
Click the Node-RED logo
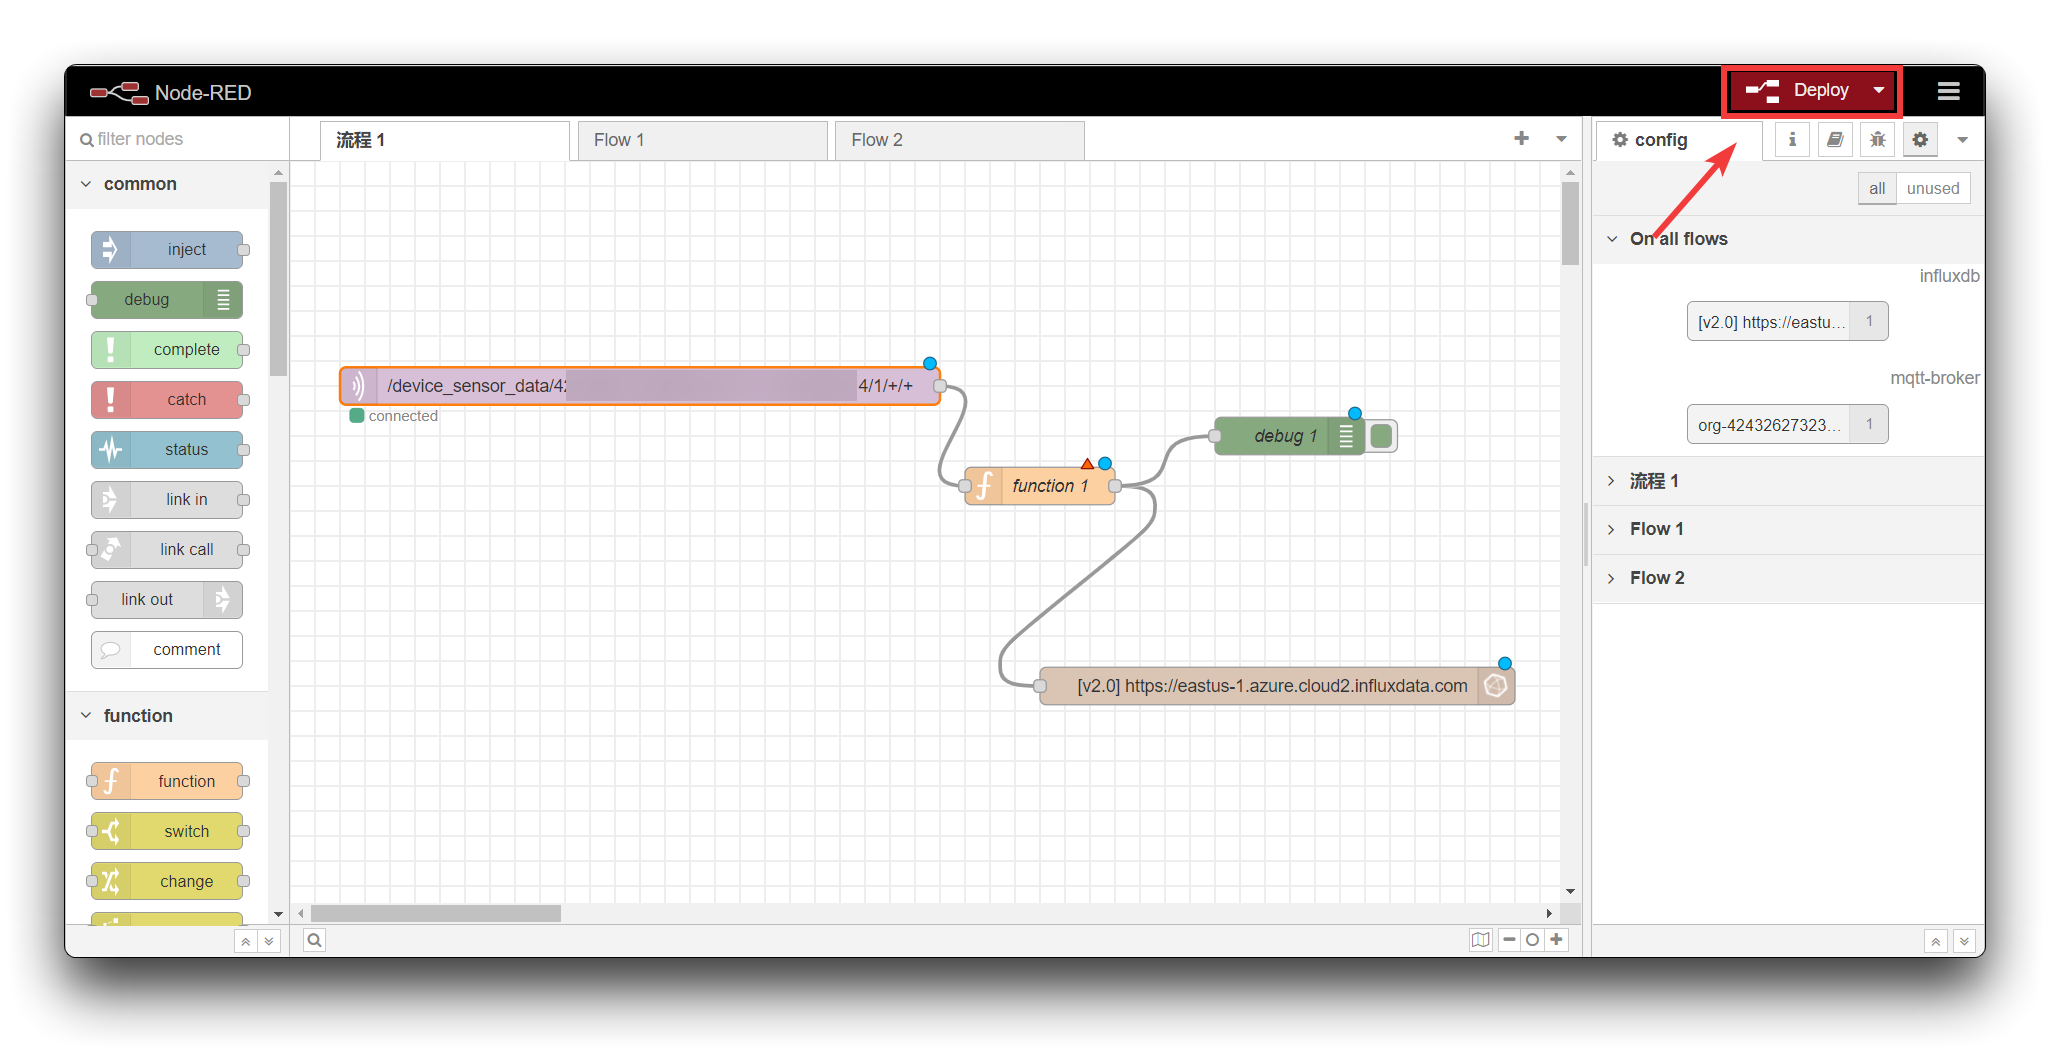click(x=170, y=92)
